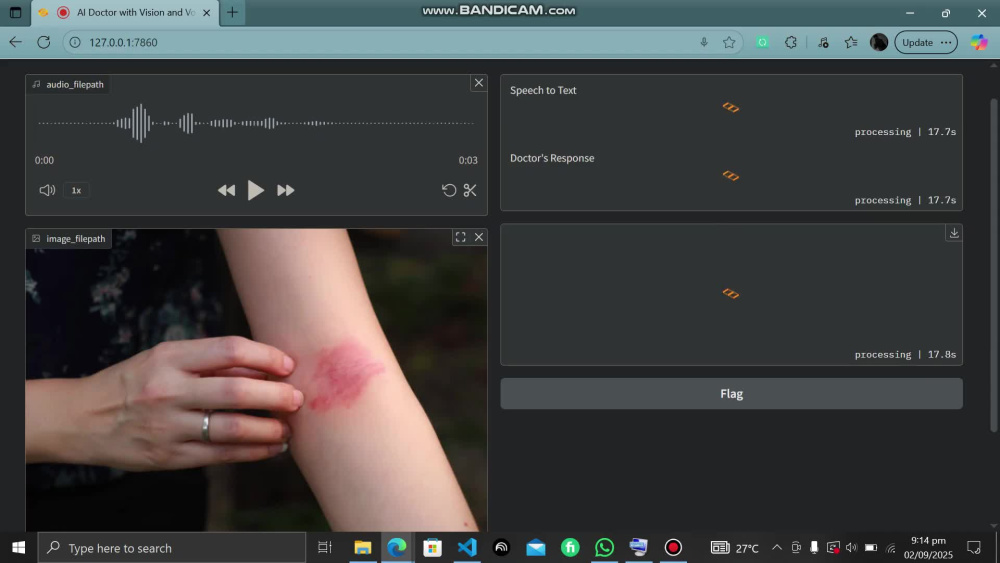Open the Favorites list icon

point(851,42)
